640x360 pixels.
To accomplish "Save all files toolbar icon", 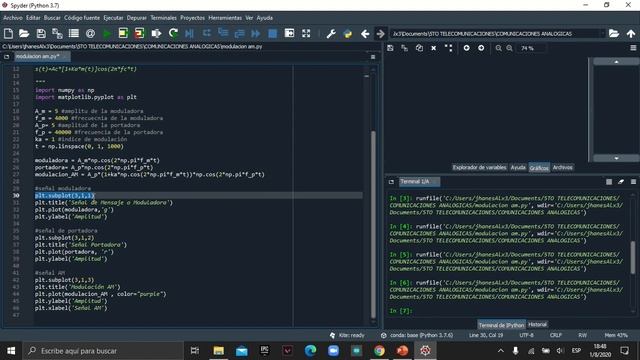I will [x=57, y=33].
